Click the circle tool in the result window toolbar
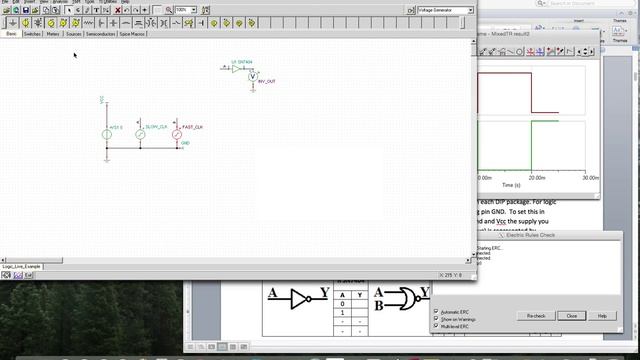 pyautogui.click(x=520, y=51)
